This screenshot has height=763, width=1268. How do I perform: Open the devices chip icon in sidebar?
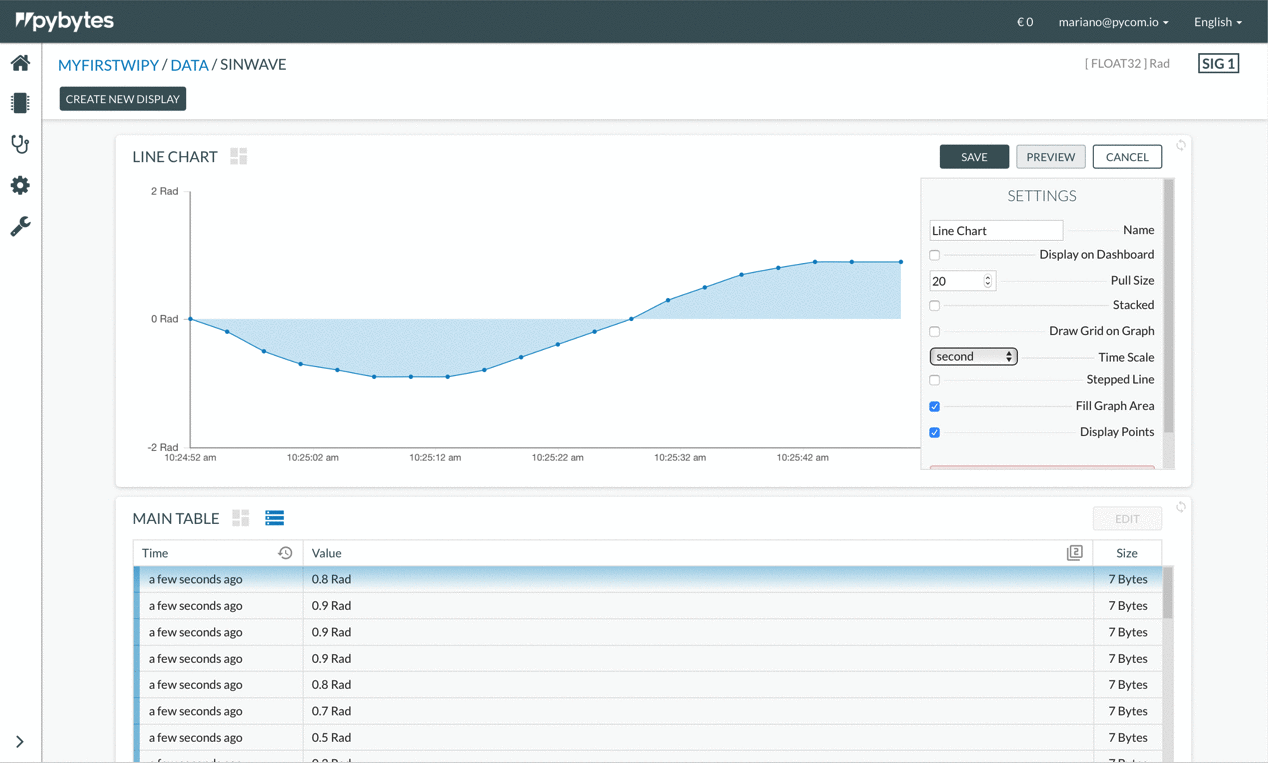point(20,103)
